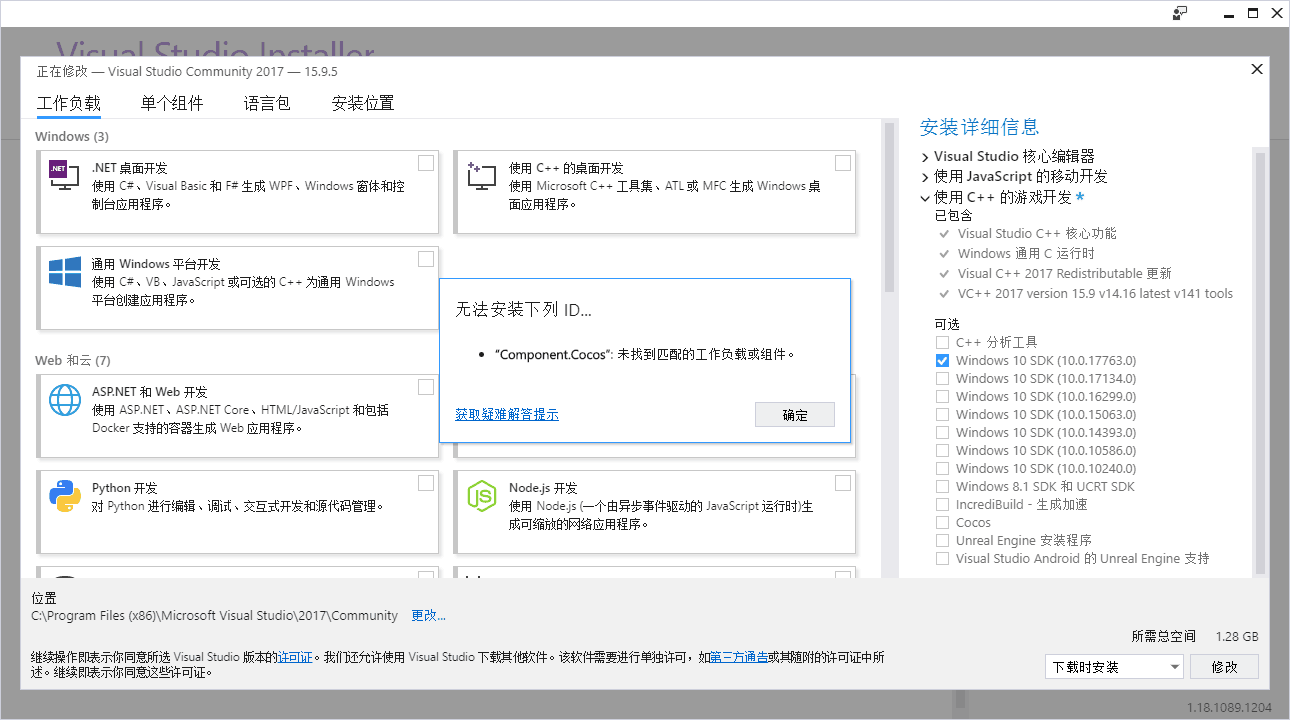Click the Web 和云 (7) section heading
The image size is (1290, 720).
(72, 360)
